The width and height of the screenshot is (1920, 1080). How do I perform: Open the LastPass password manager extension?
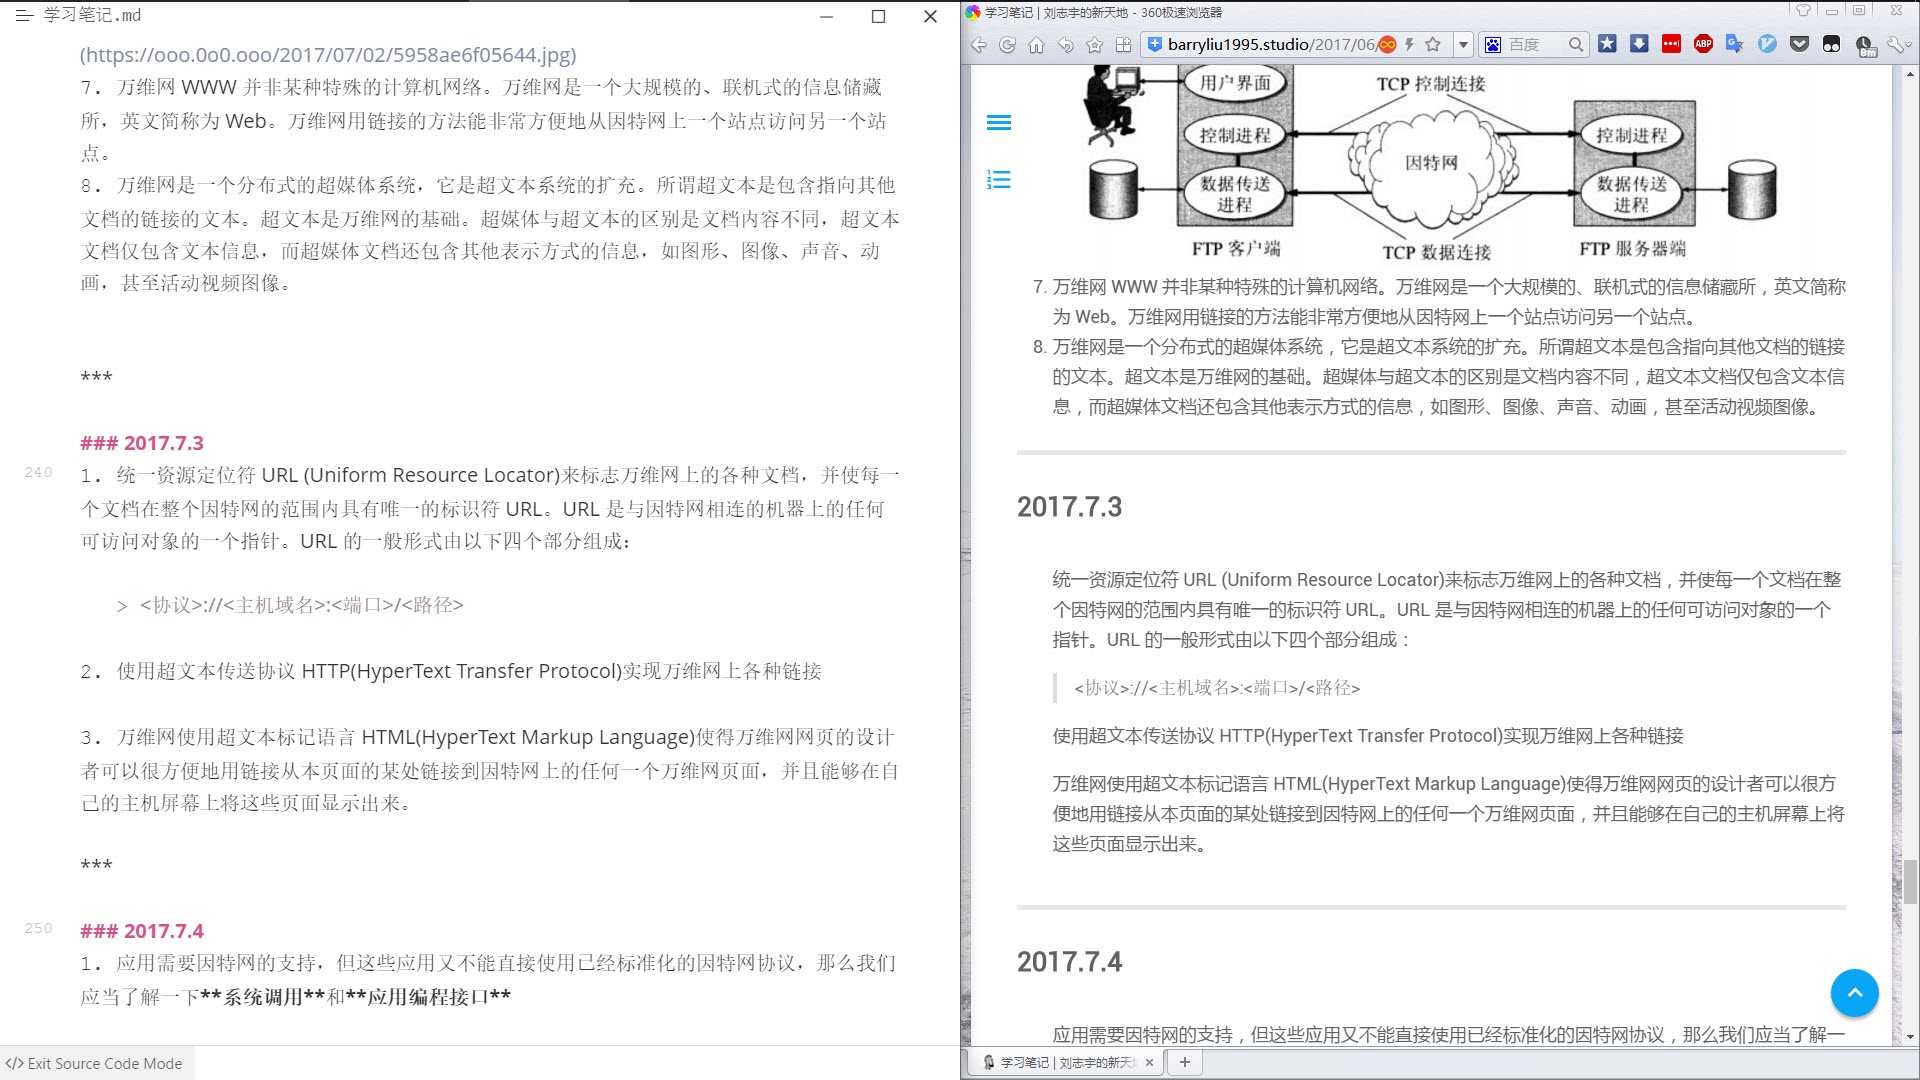coord(1671,44)
